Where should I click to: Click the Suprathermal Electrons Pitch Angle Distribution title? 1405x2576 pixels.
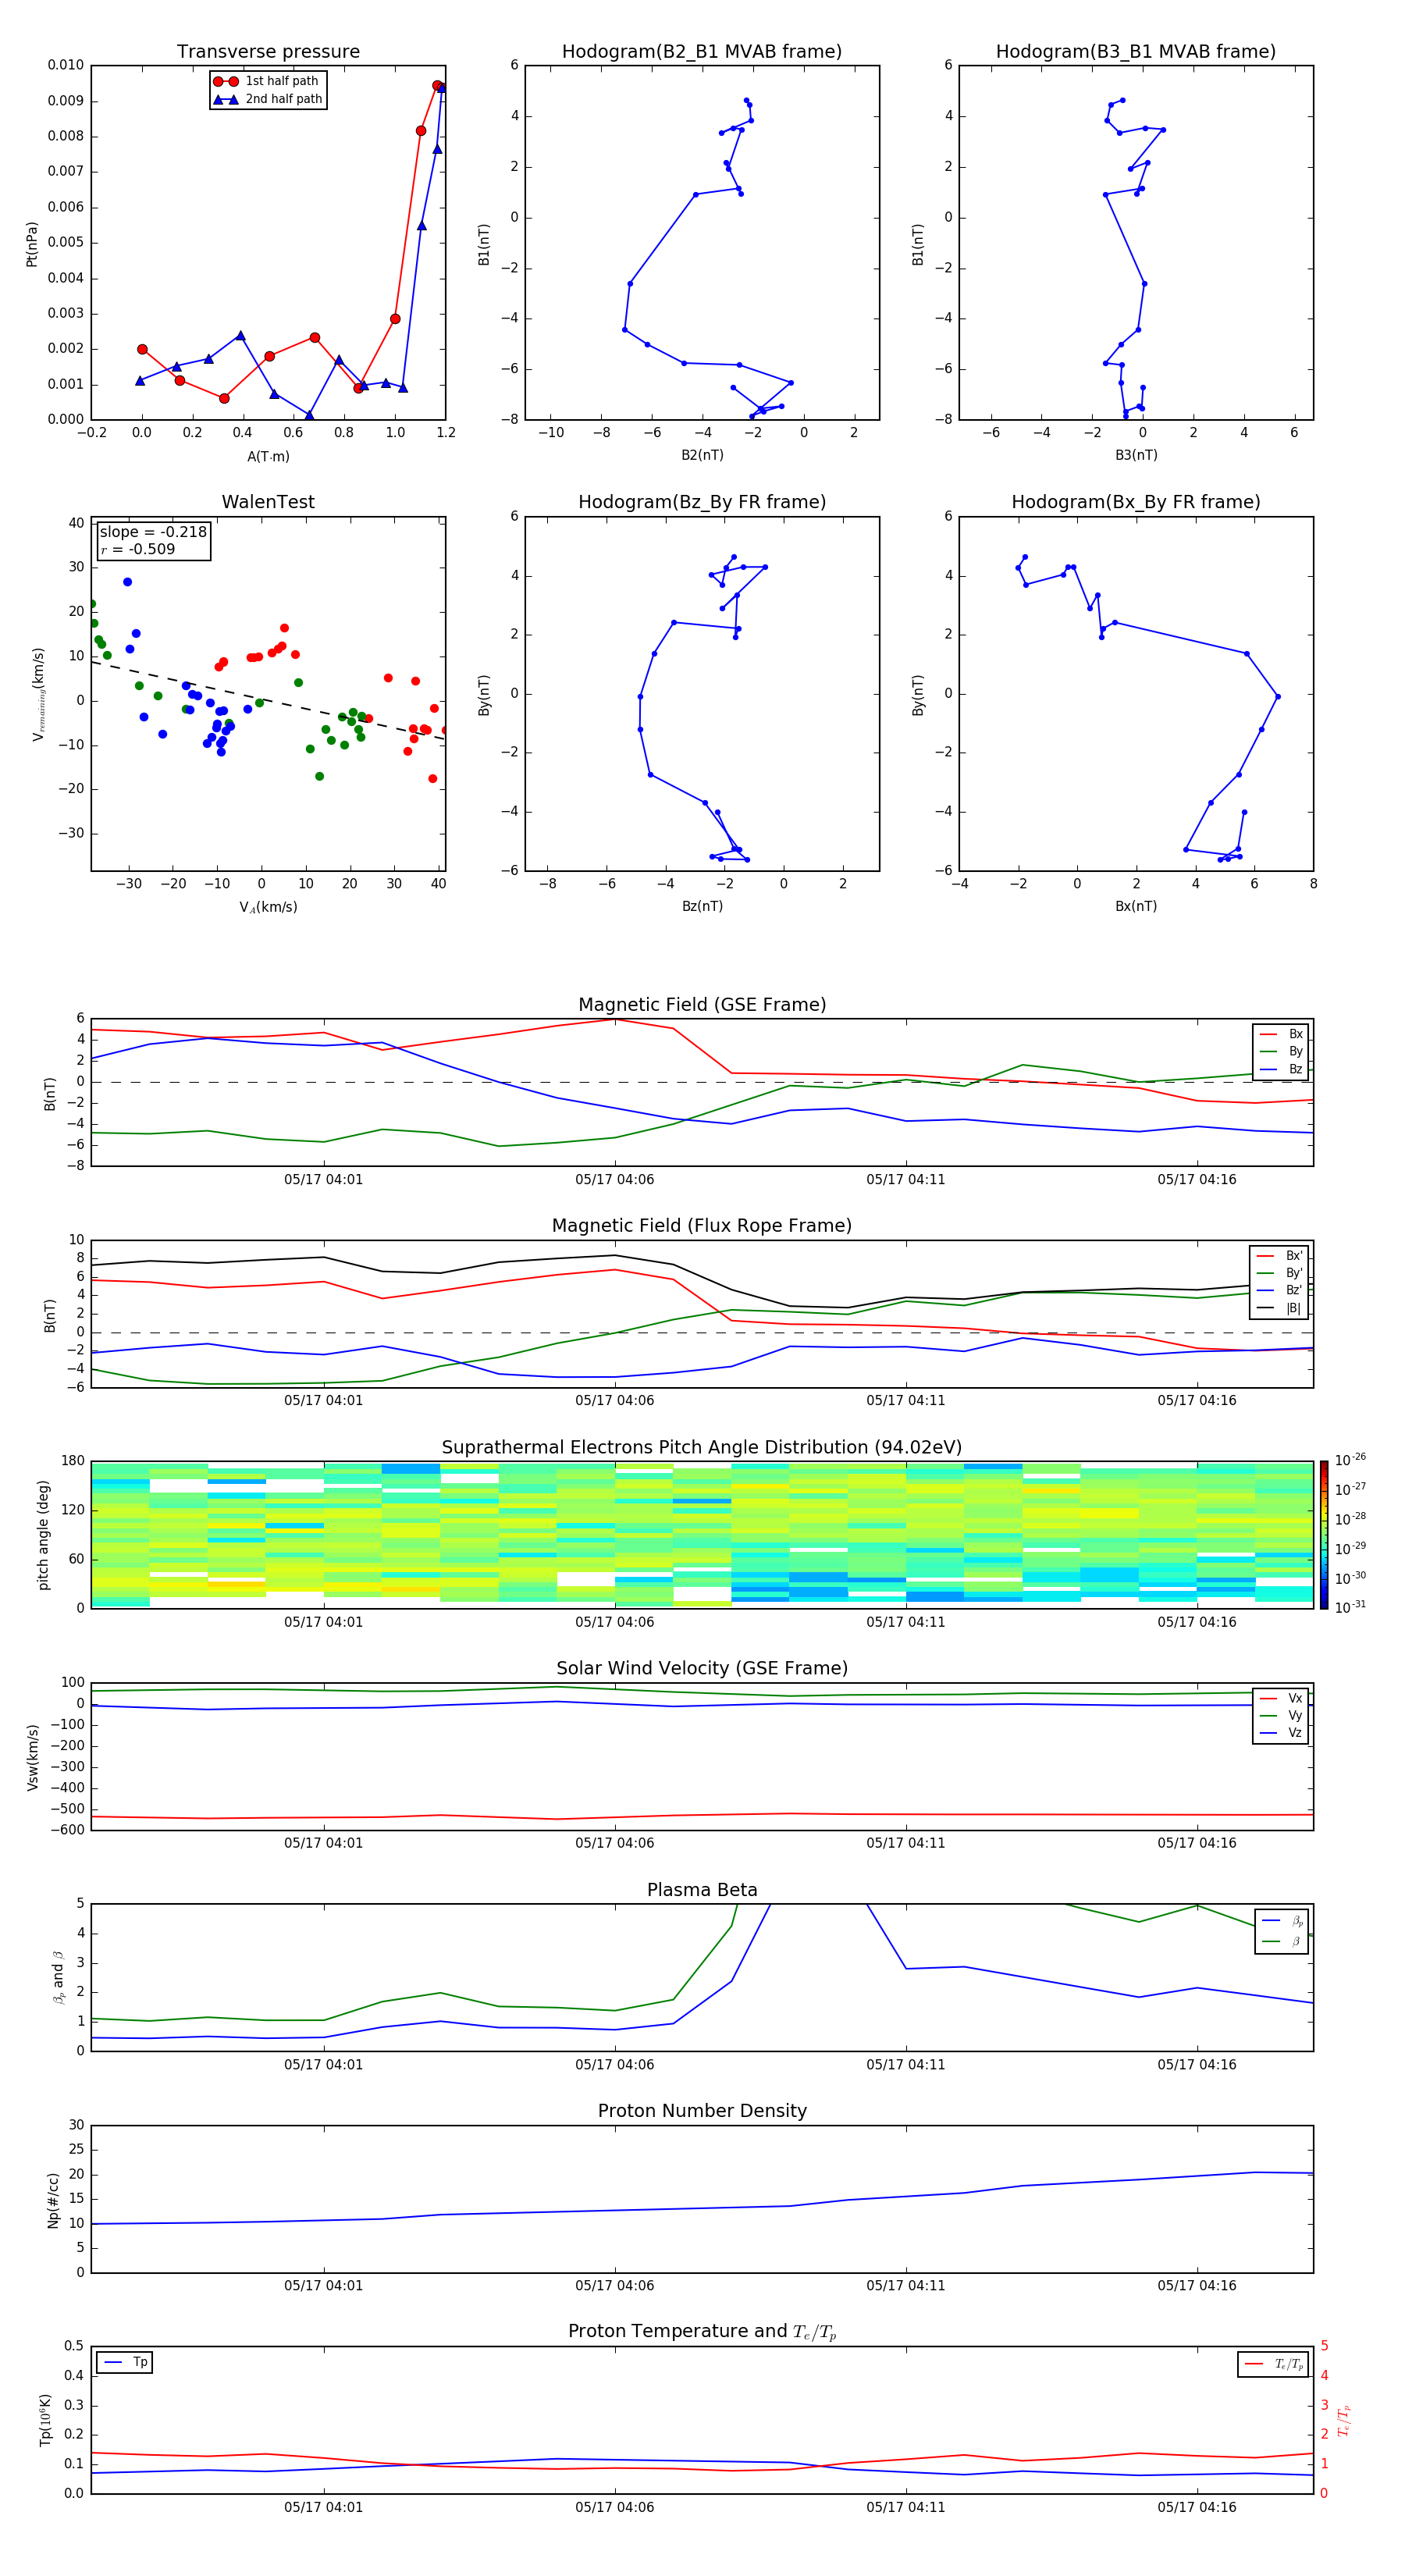[x=702, y=1447]
